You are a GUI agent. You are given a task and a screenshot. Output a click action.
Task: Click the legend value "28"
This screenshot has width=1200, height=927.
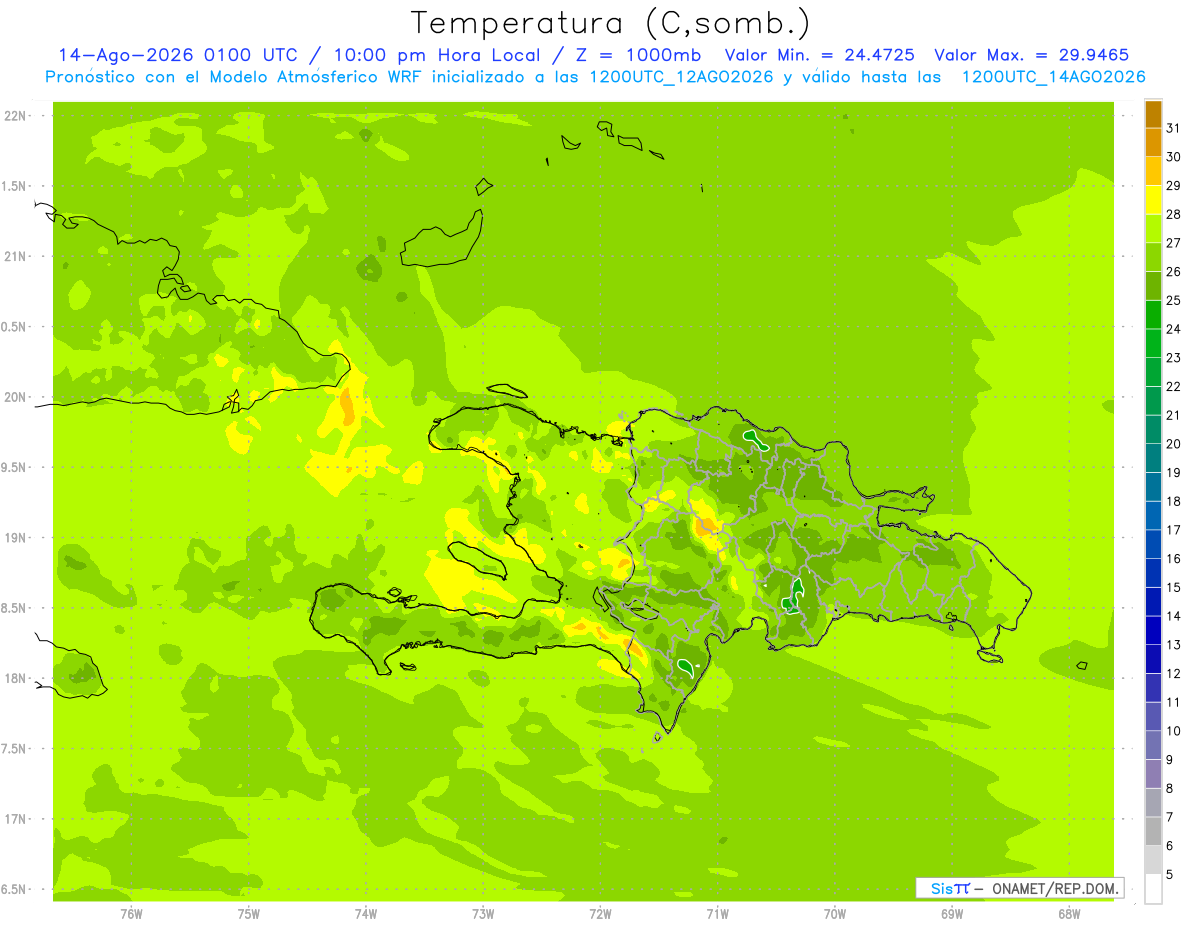[1174, 214]
